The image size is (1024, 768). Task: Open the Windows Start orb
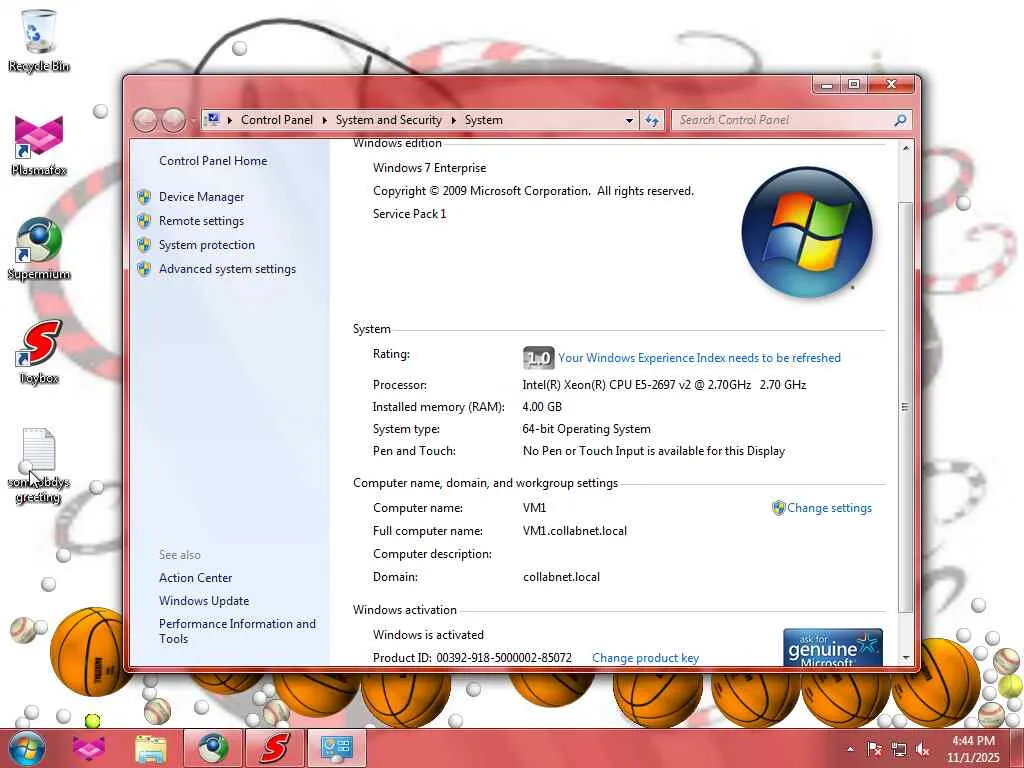coord(26,748)
